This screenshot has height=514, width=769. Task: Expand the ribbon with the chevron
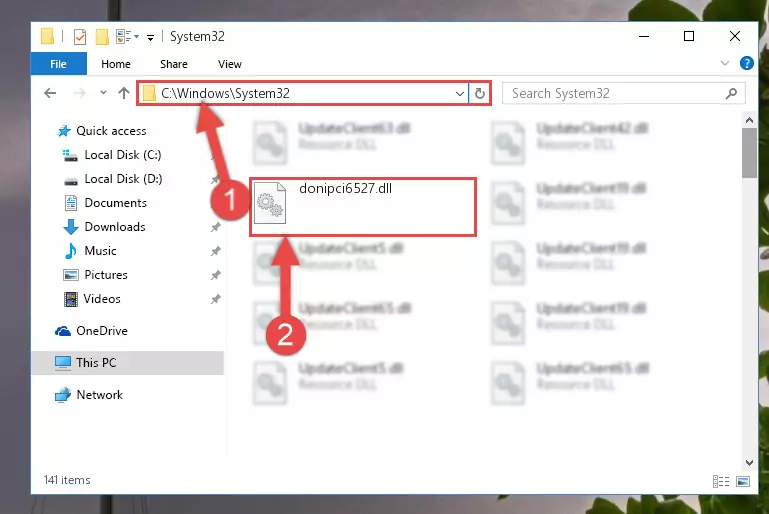tap(725, 63)
